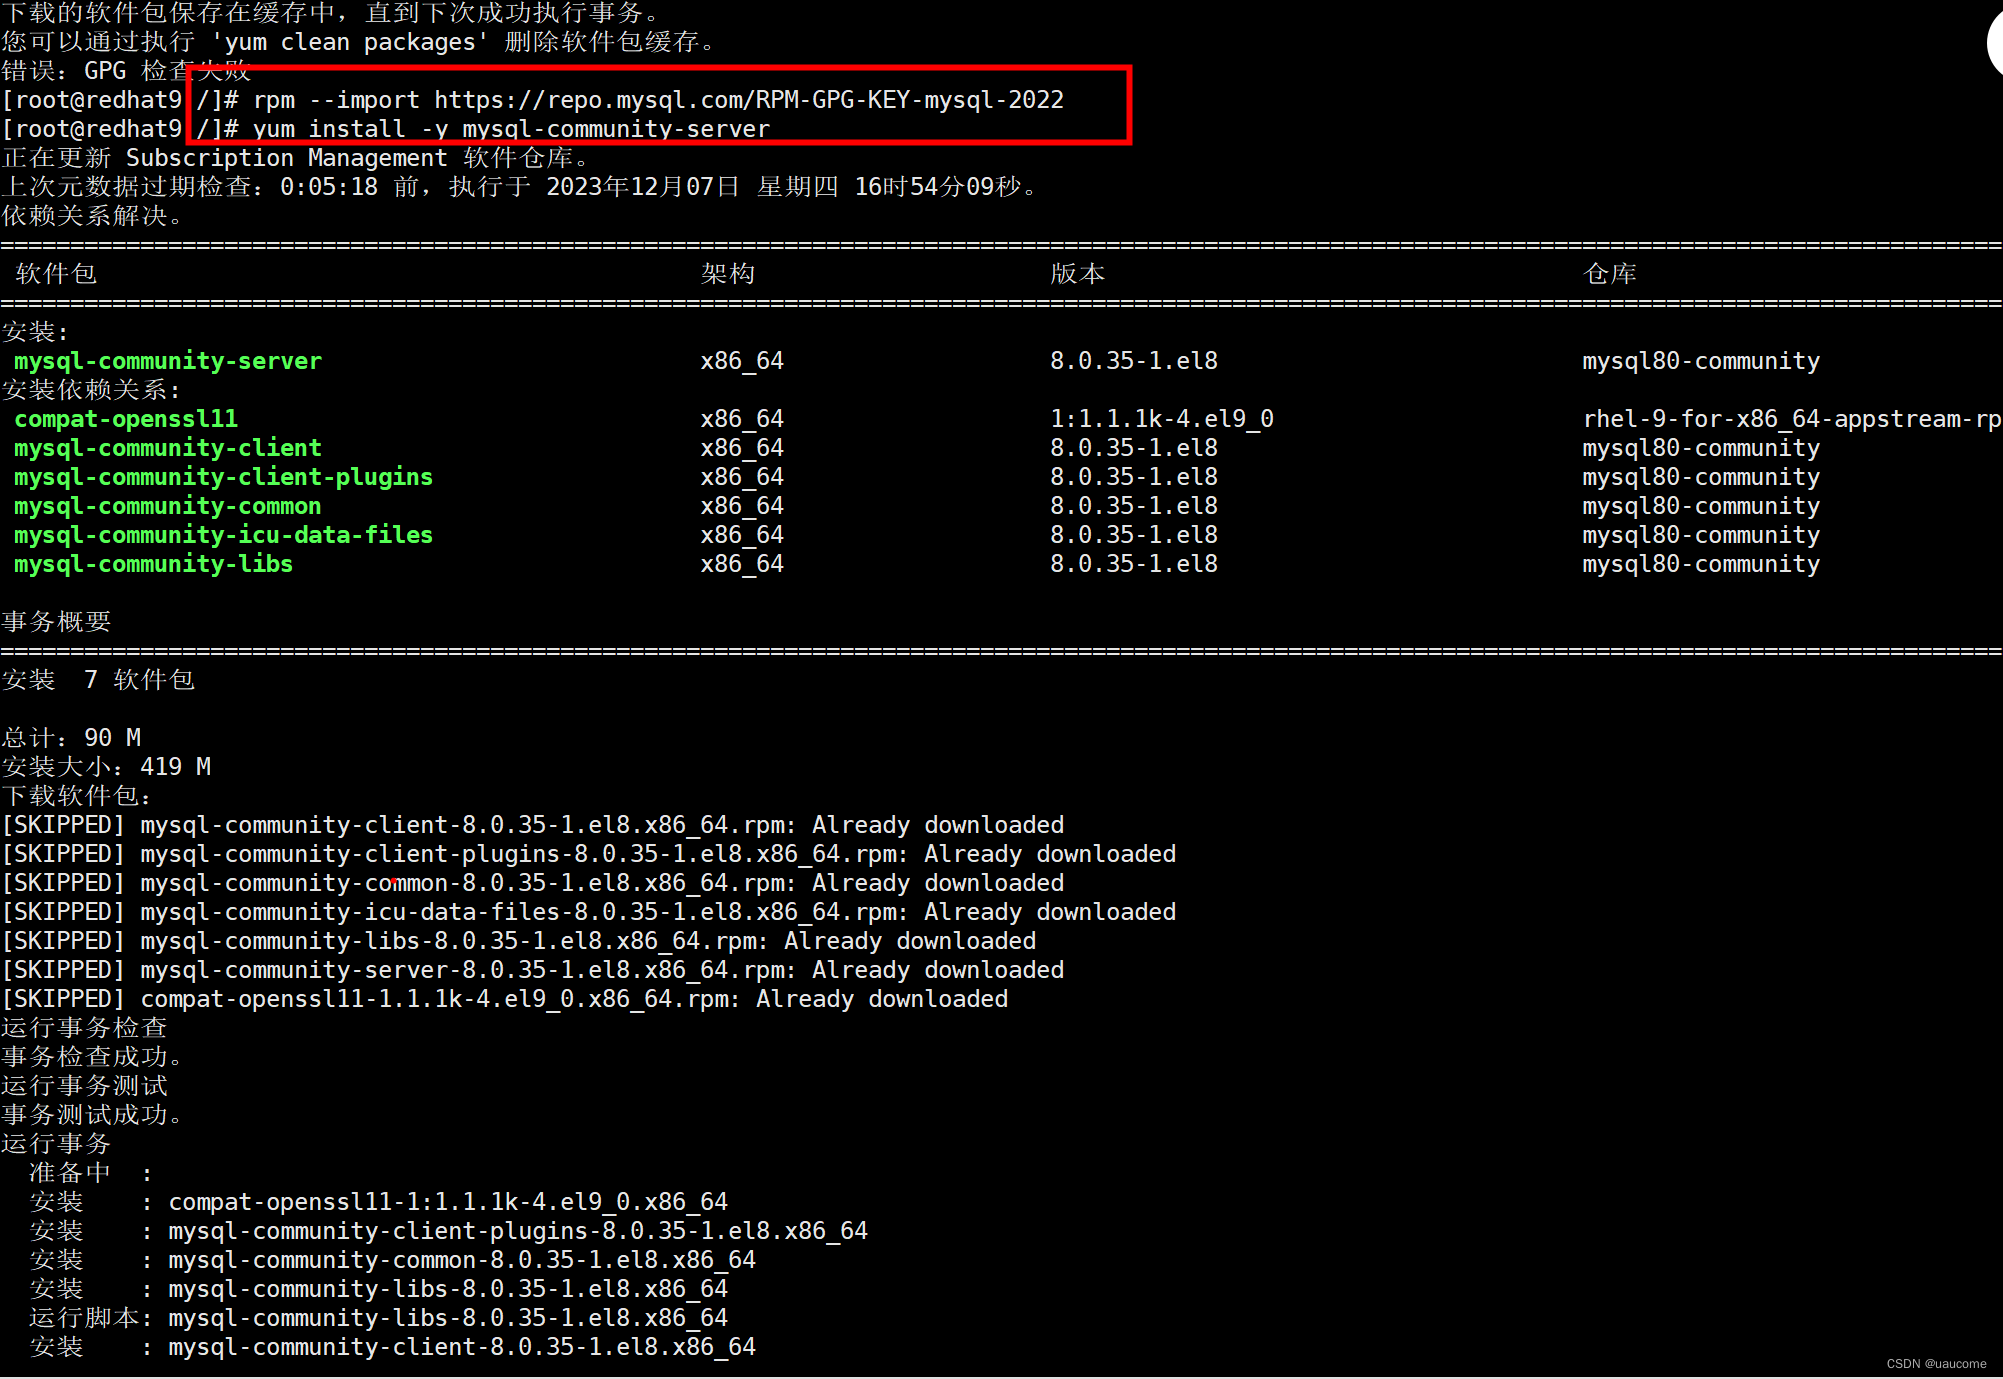Click the 运行事务 line

[56, 1144]
